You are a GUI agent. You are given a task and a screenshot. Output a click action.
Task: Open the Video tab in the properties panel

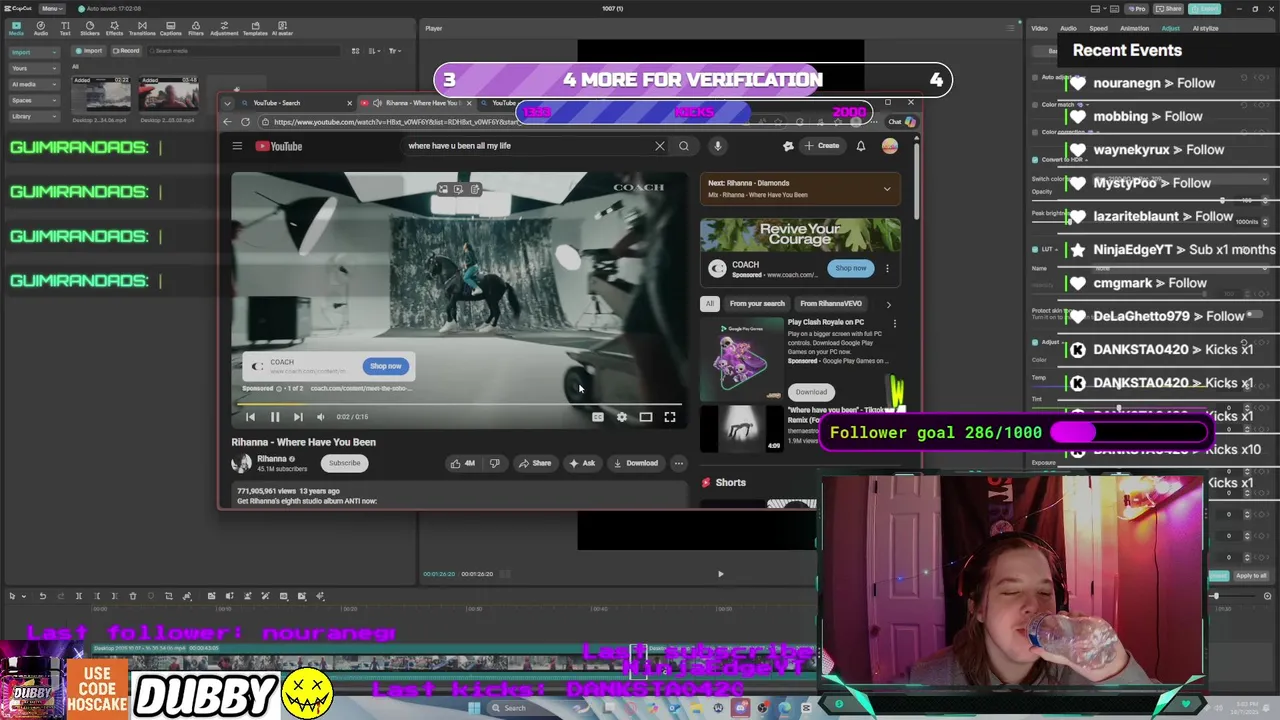coord(1040,28)
